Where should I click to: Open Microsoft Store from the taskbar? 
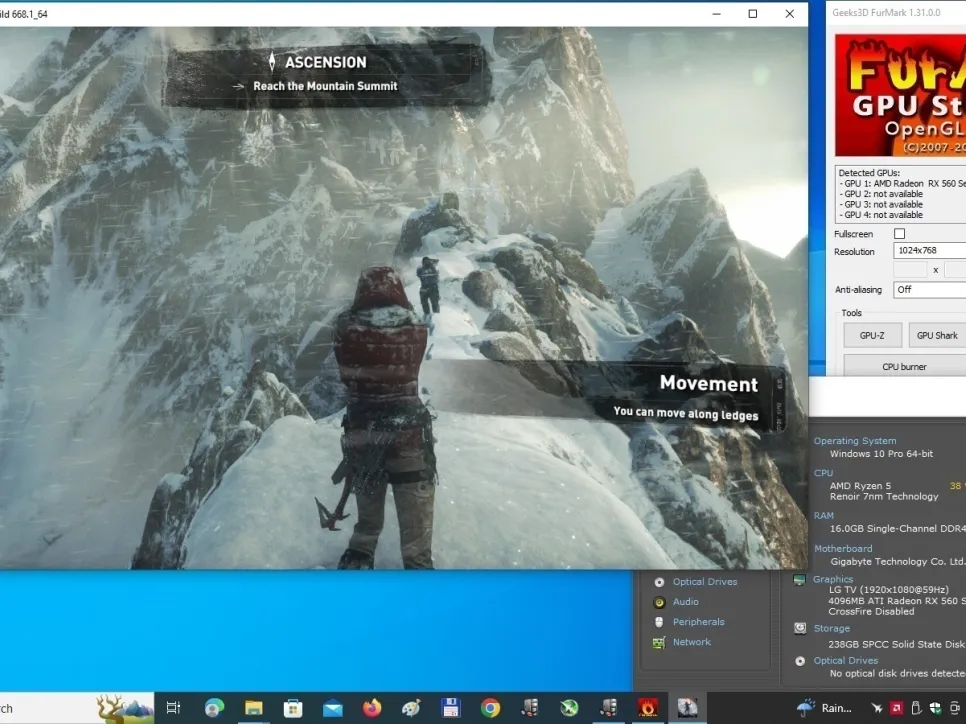coord(293,708)
